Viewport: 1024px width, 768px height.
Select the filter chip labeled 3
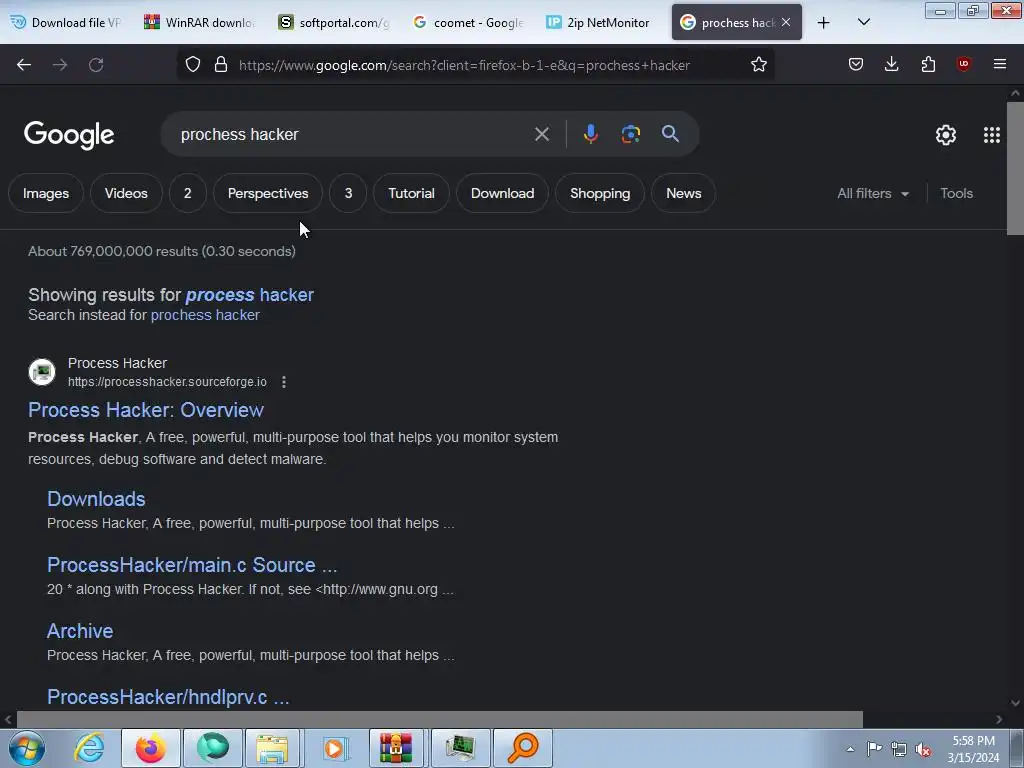348,193
